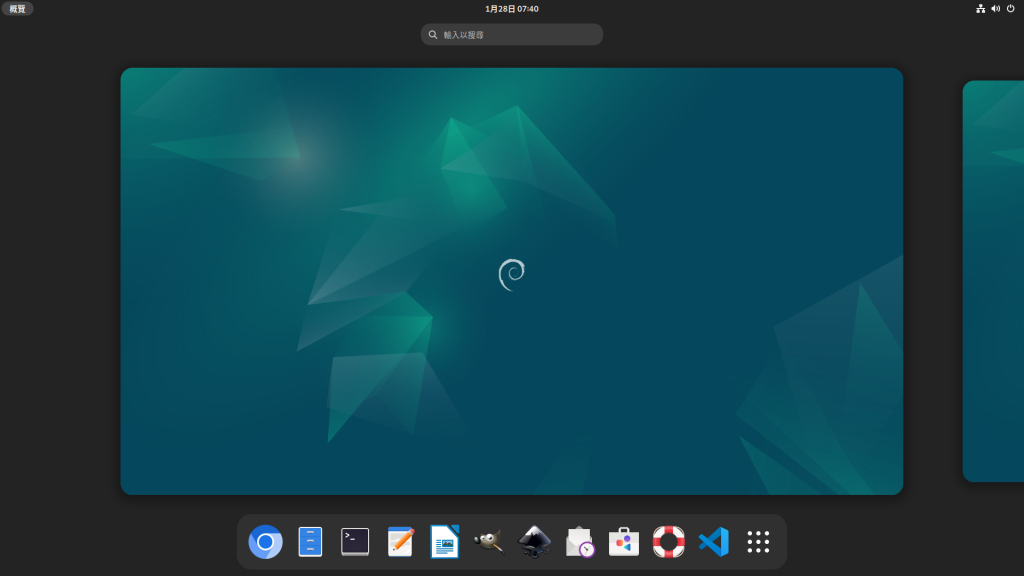Launch the Text Editor notepad icon
The image size is (1024, 576).
(400, 542)
